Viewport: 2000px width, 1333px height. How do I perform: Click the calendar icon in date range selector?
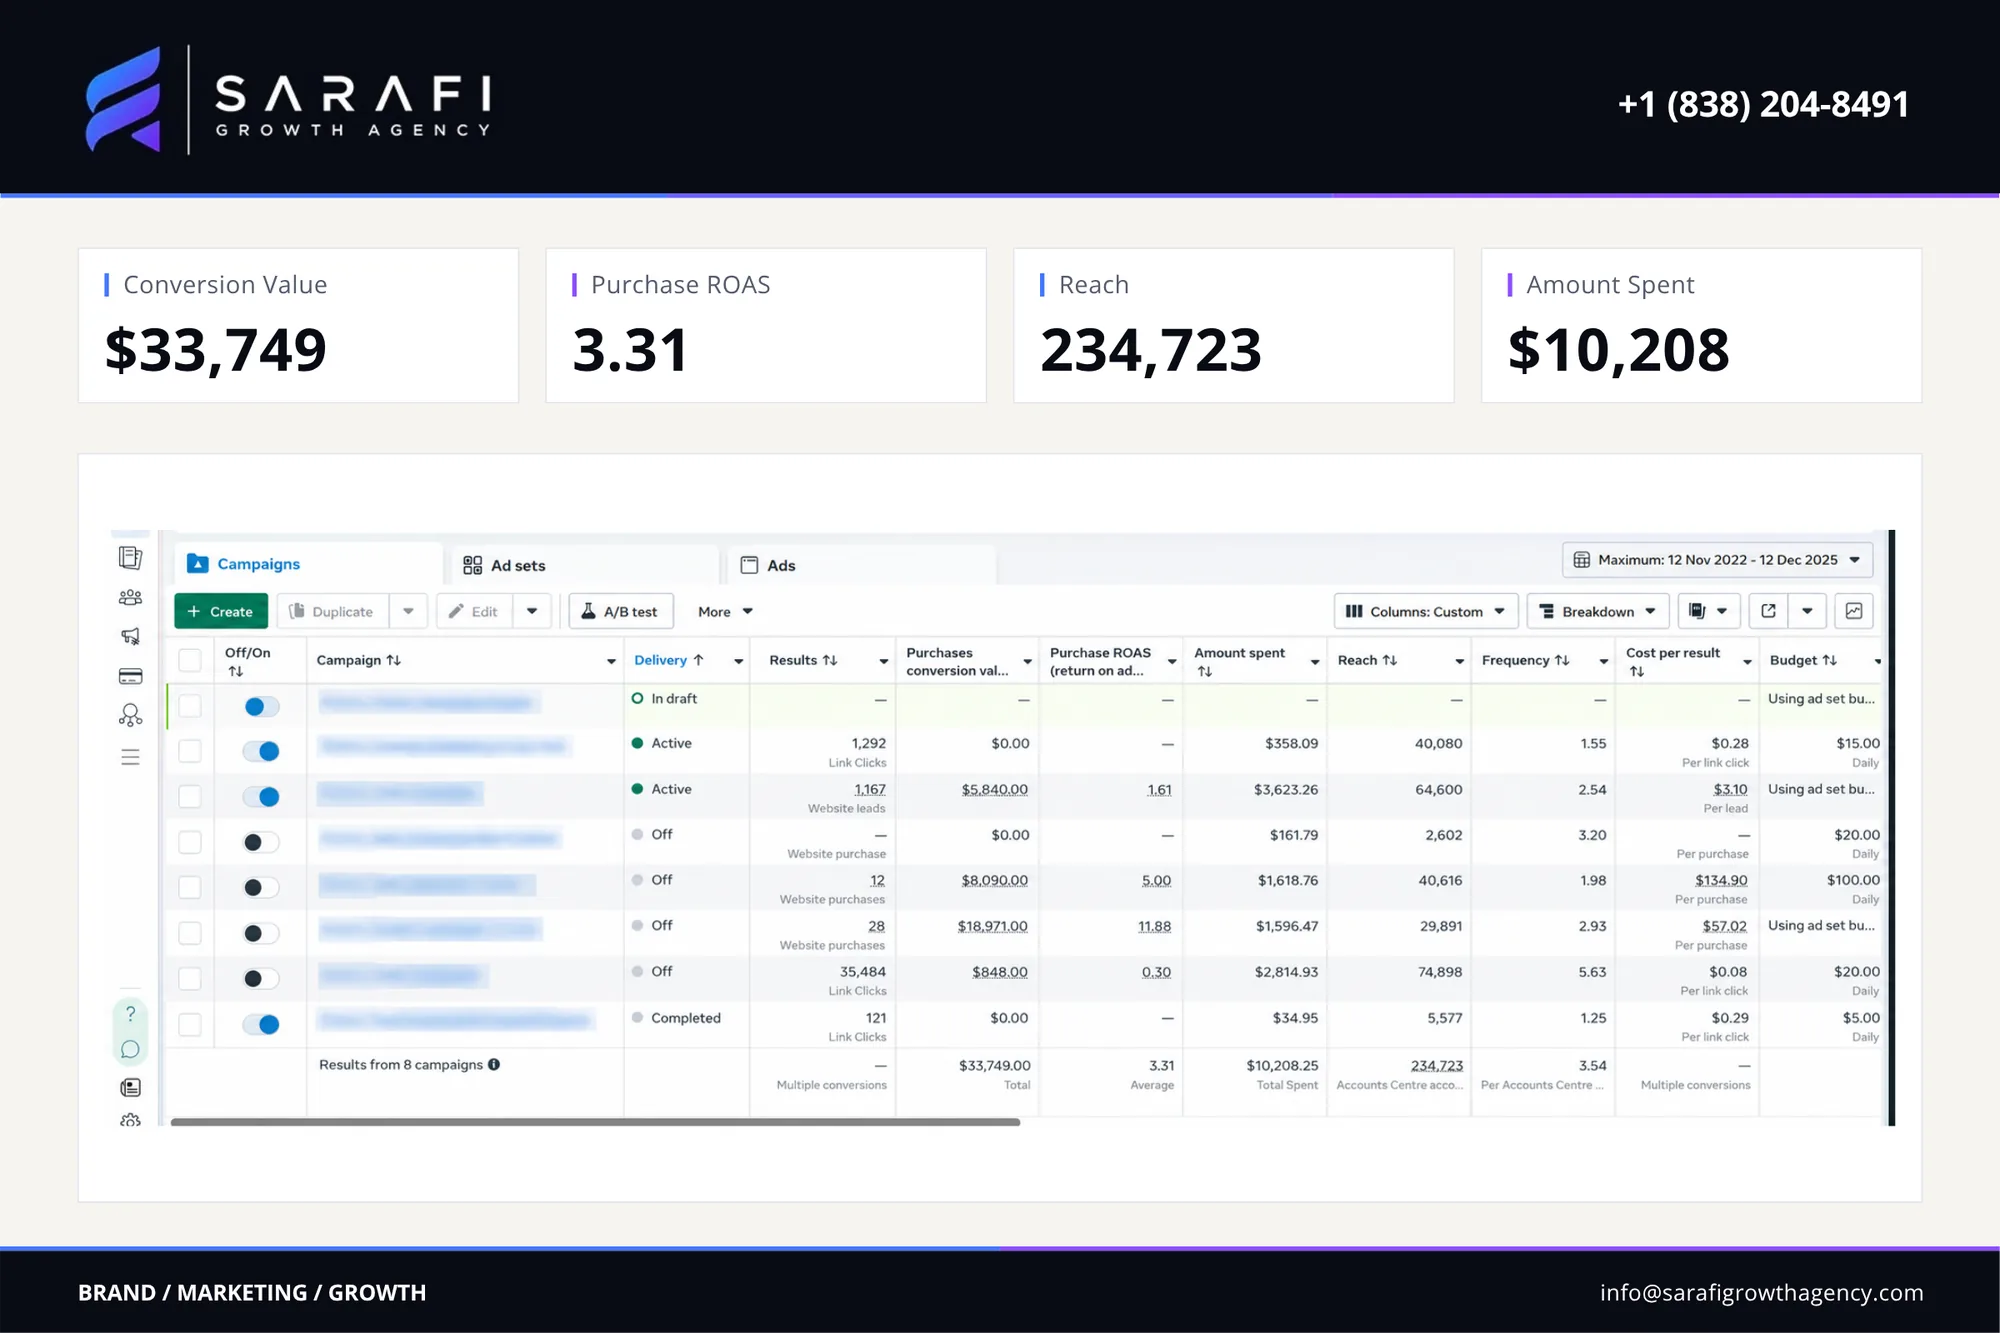[1581, 560]
